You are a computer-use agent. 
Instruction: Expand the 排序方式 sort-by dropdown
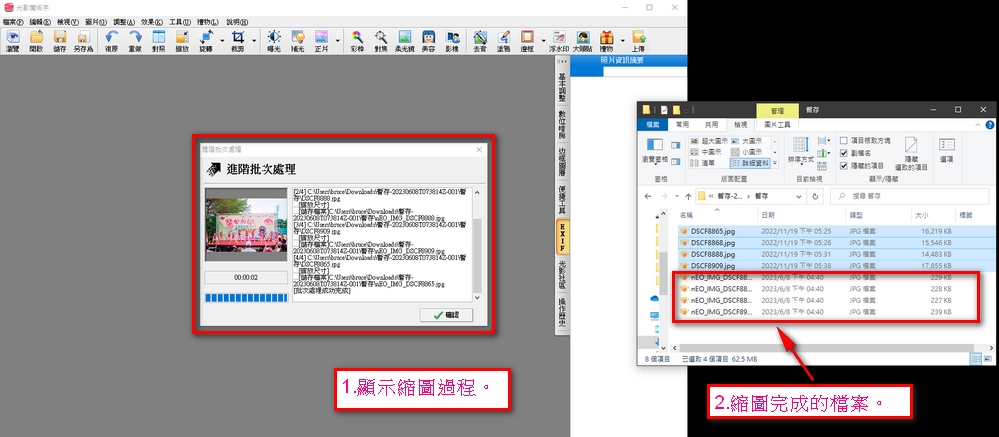(802, 158)
